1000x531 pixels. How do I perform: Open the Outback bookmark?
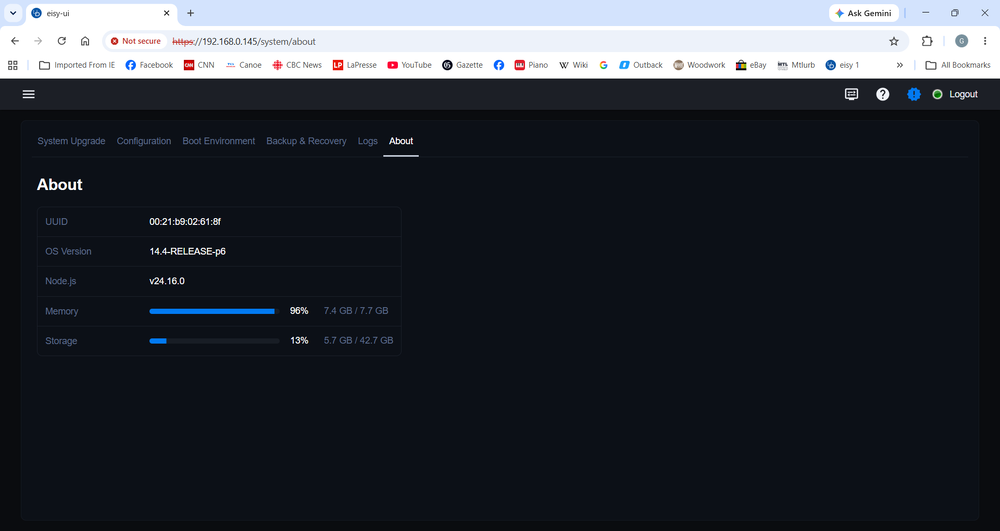point(641,65)
